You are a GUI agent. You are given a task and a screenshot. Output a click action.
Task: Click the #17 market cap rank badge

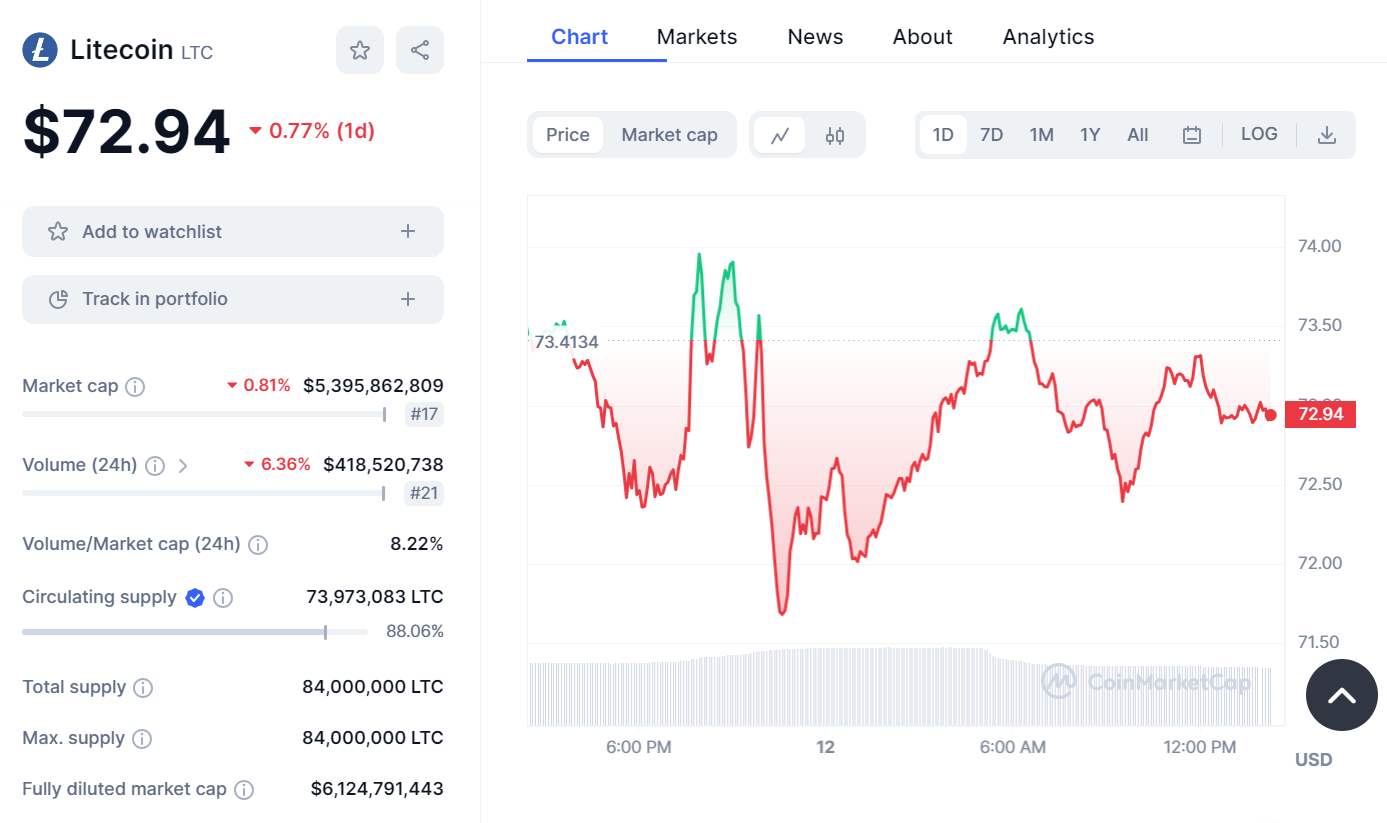425,414
